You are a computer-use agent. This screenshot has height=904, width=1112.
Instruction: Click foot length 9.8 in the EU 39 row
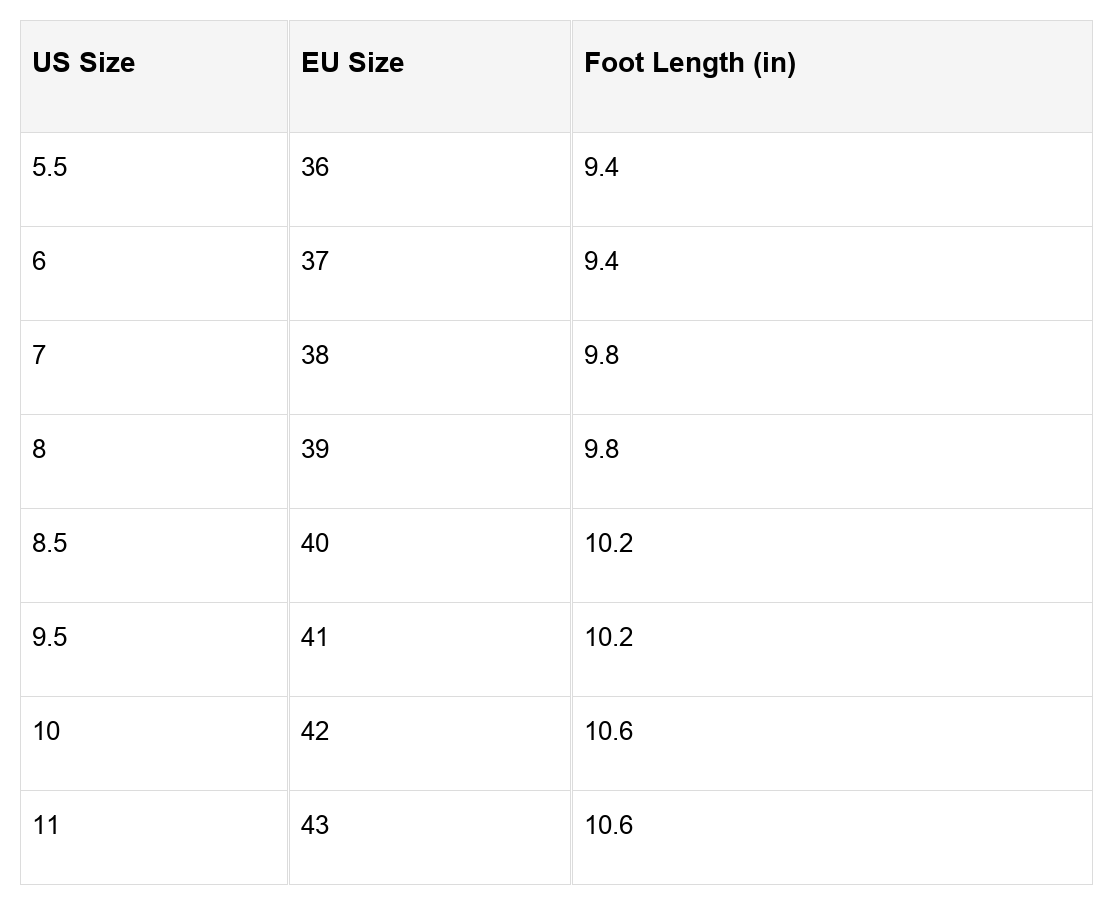click(832, 462)
